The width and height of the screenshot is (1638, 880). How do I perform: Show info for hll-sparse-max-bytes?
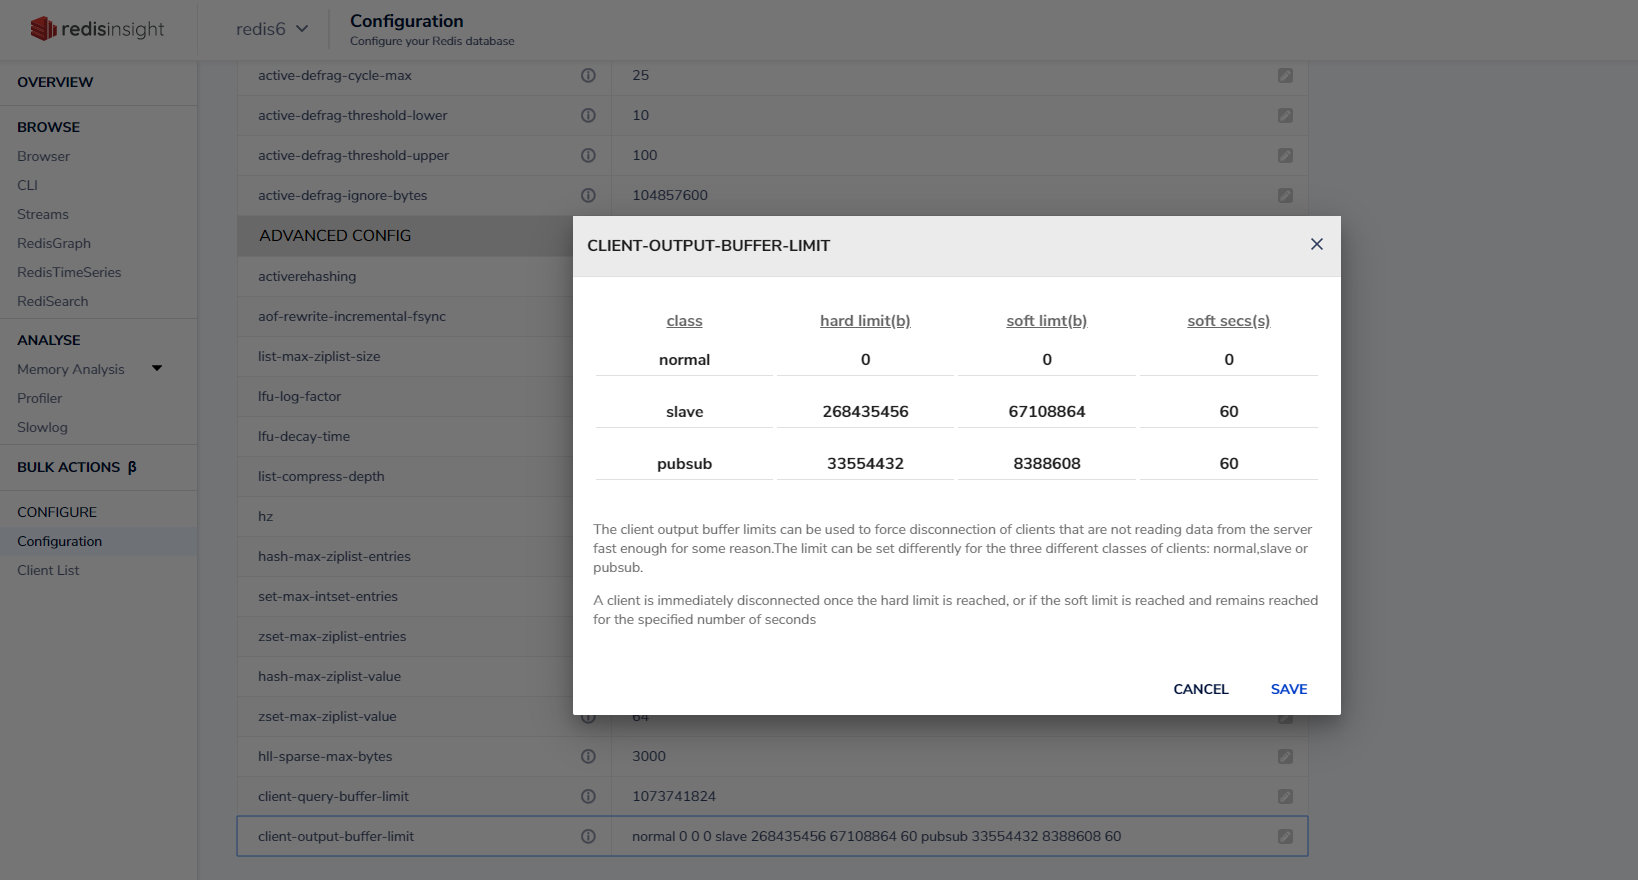pyautogui.click(x=588, y=756)
